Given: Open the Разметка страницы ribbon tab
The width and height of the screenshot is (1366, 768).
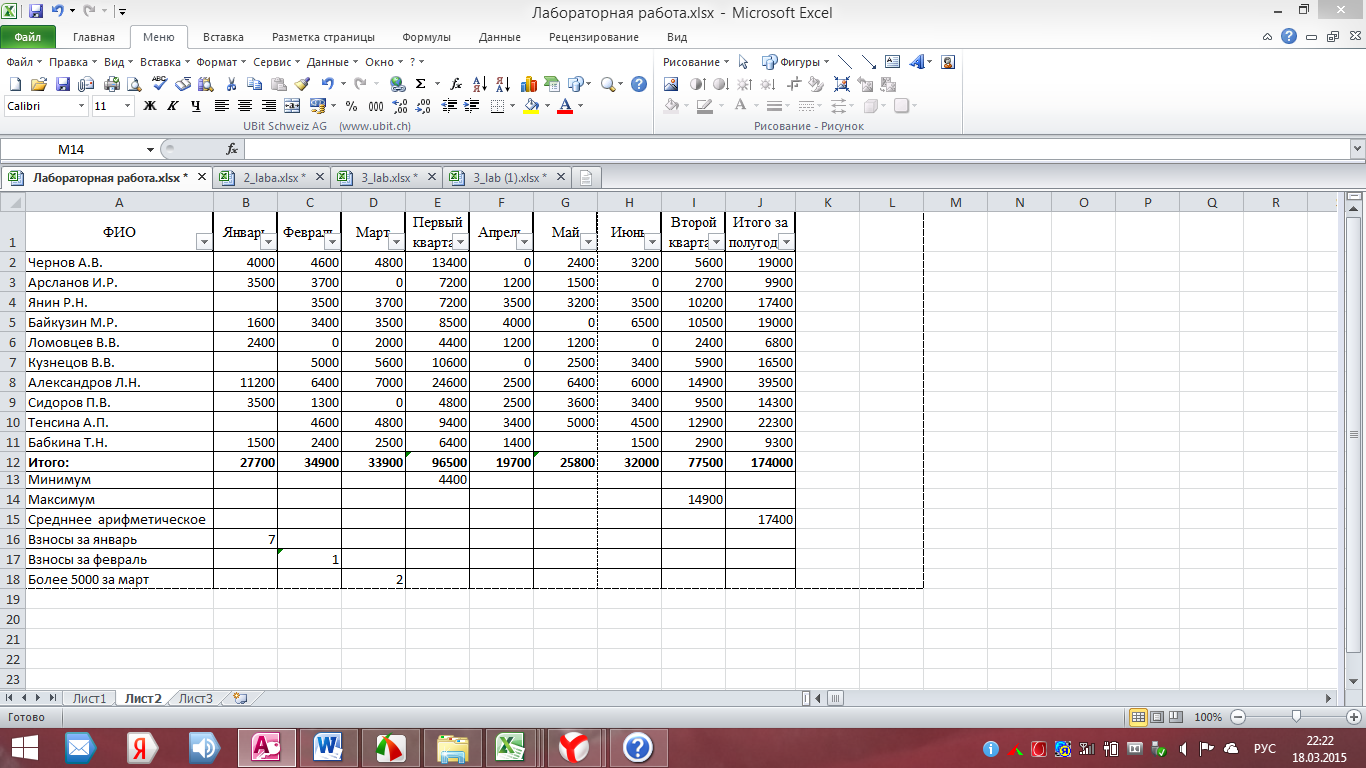Looking at the screenshot, I should coord(323,37).
